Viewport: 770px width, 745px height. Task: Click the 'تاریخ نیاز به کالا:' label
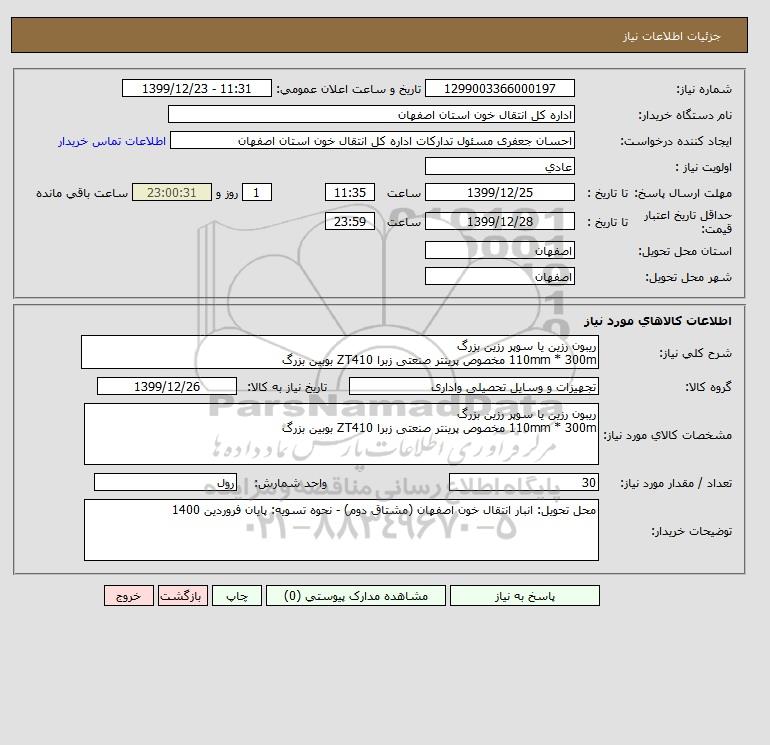point(287,387)
